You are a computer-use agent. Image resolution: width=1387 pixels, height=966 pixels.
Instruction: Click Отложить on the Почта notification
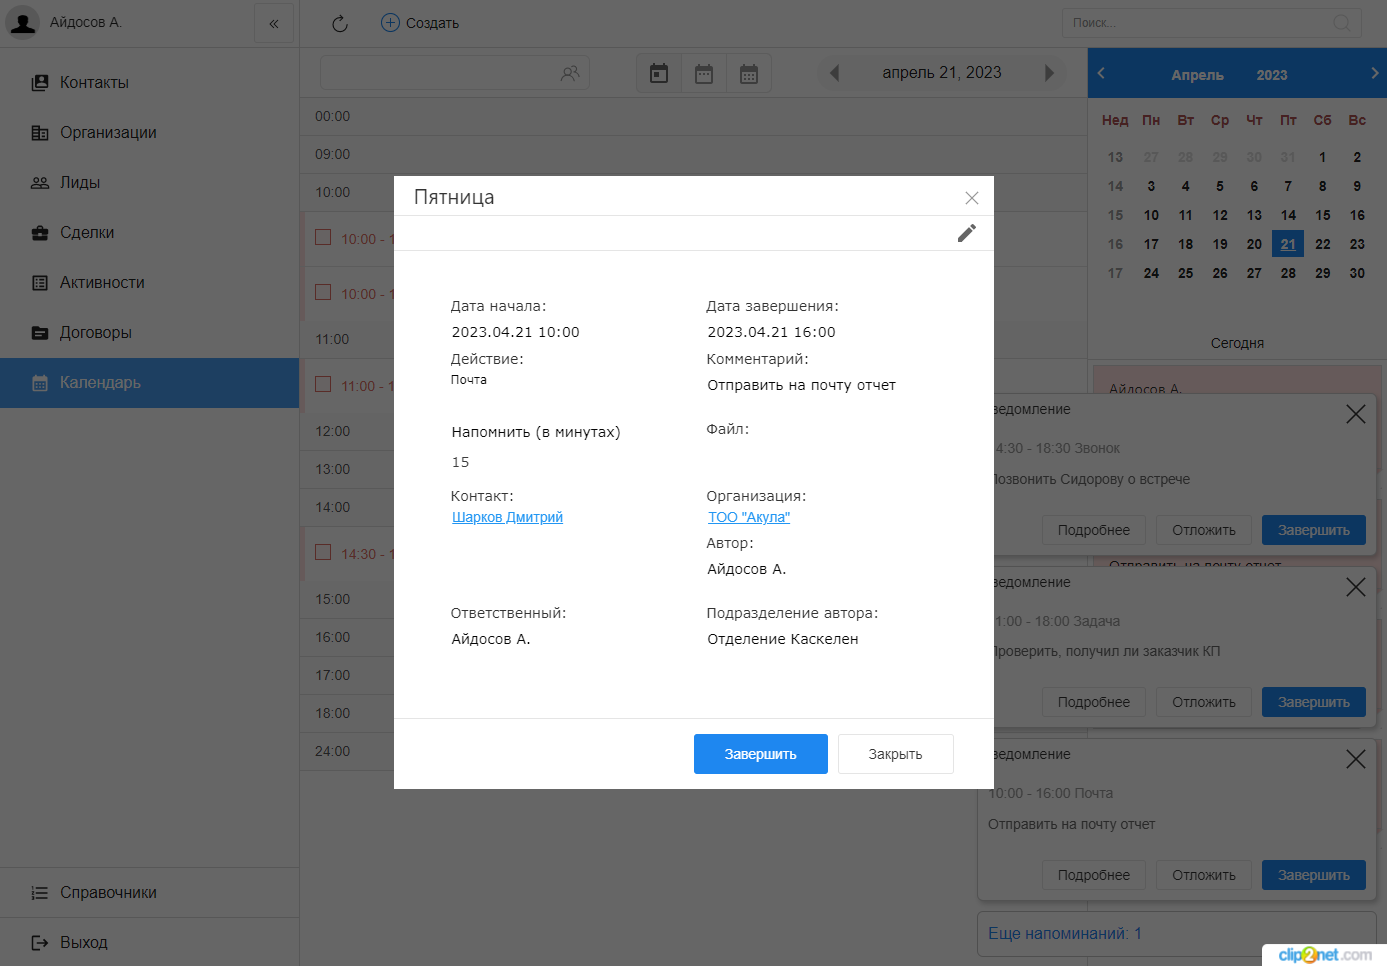(1204, 875)
